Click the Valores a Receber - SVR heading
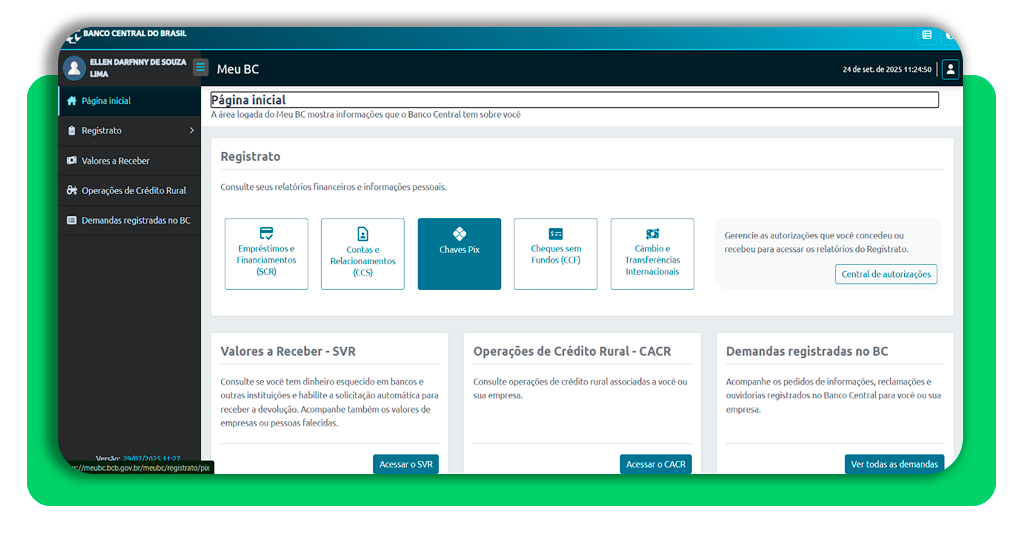The width and height of the screenshot is (1024, 536). click(288, 351)
